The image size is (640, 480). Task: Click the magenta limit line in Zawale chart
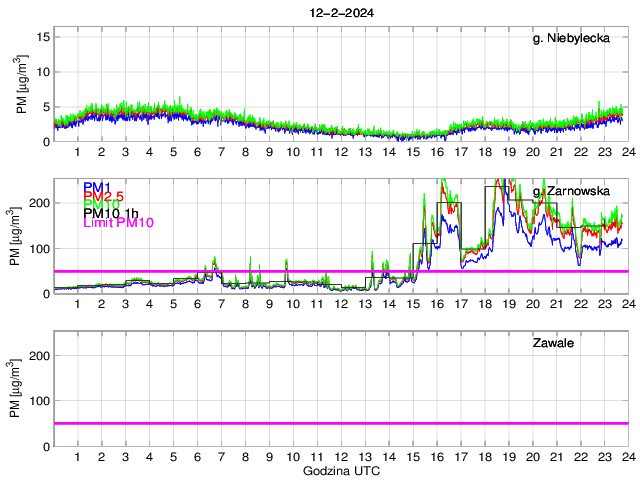tap(340, 423)
